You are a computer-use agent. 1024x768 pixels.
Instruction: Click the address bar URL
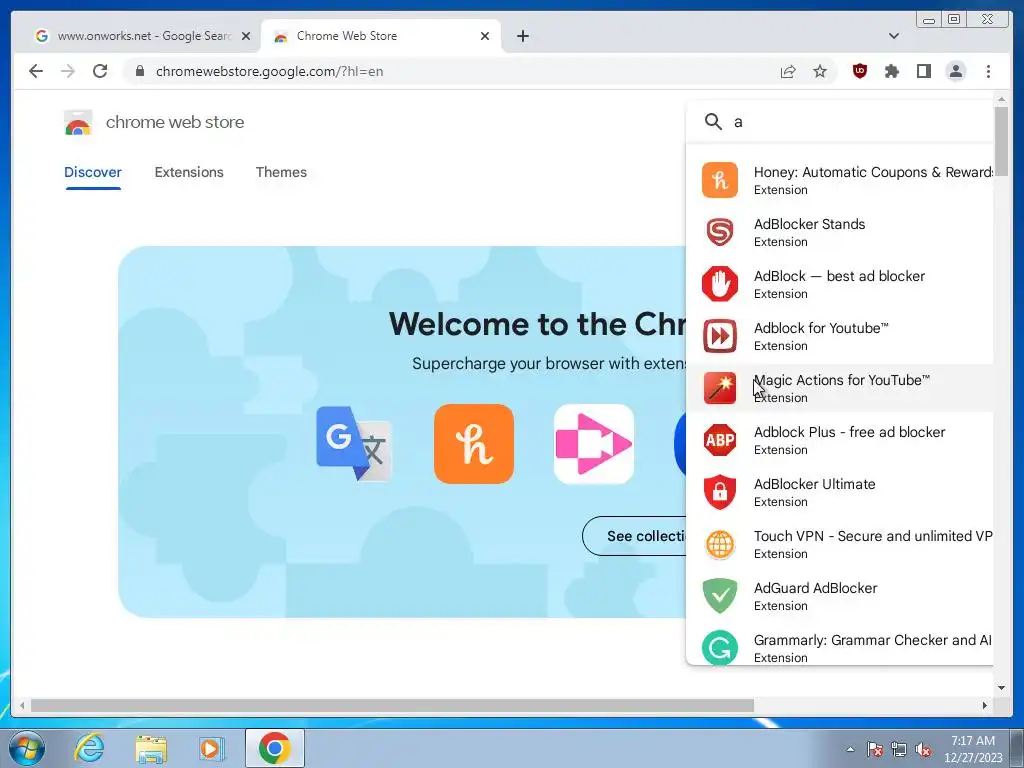[269, 71]
